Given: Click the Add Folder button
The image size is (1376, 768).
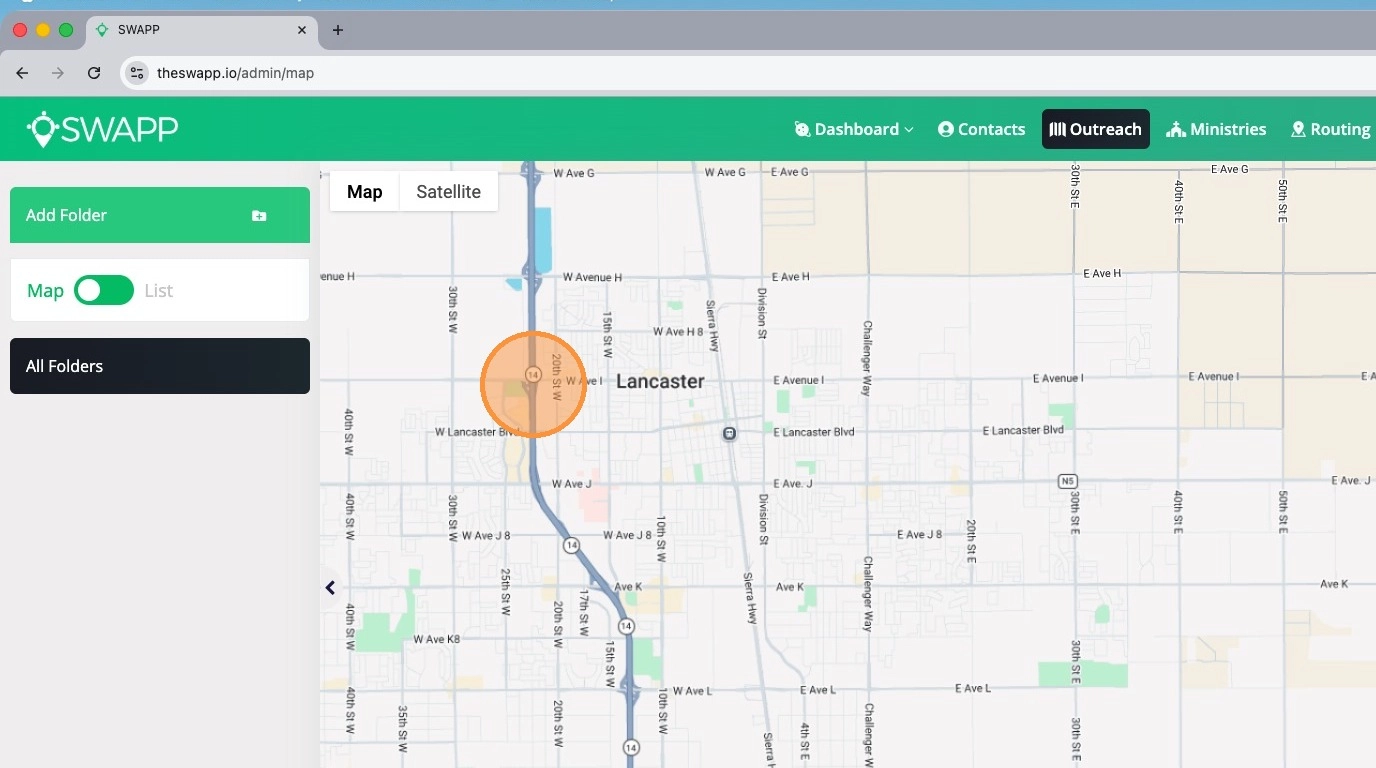Looking at the screenshot, I should coord(160,215).
